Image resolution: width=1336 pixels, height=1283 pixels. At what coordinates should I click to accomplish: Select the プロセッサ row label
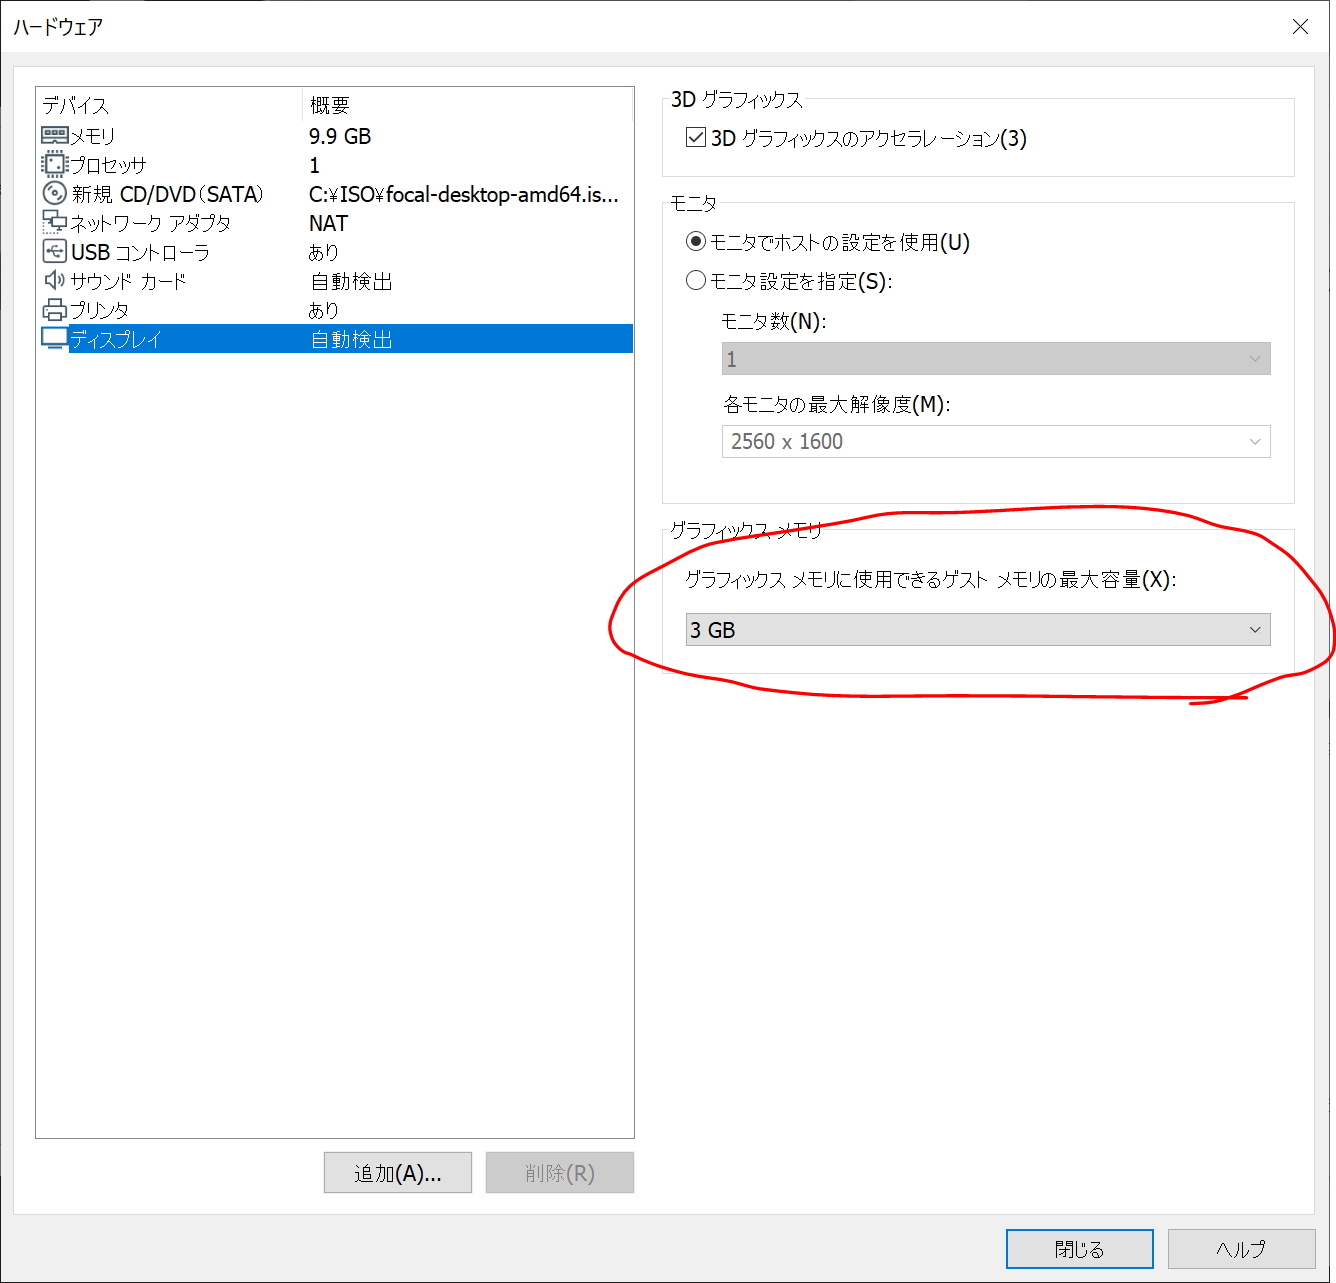pos(108,165)
